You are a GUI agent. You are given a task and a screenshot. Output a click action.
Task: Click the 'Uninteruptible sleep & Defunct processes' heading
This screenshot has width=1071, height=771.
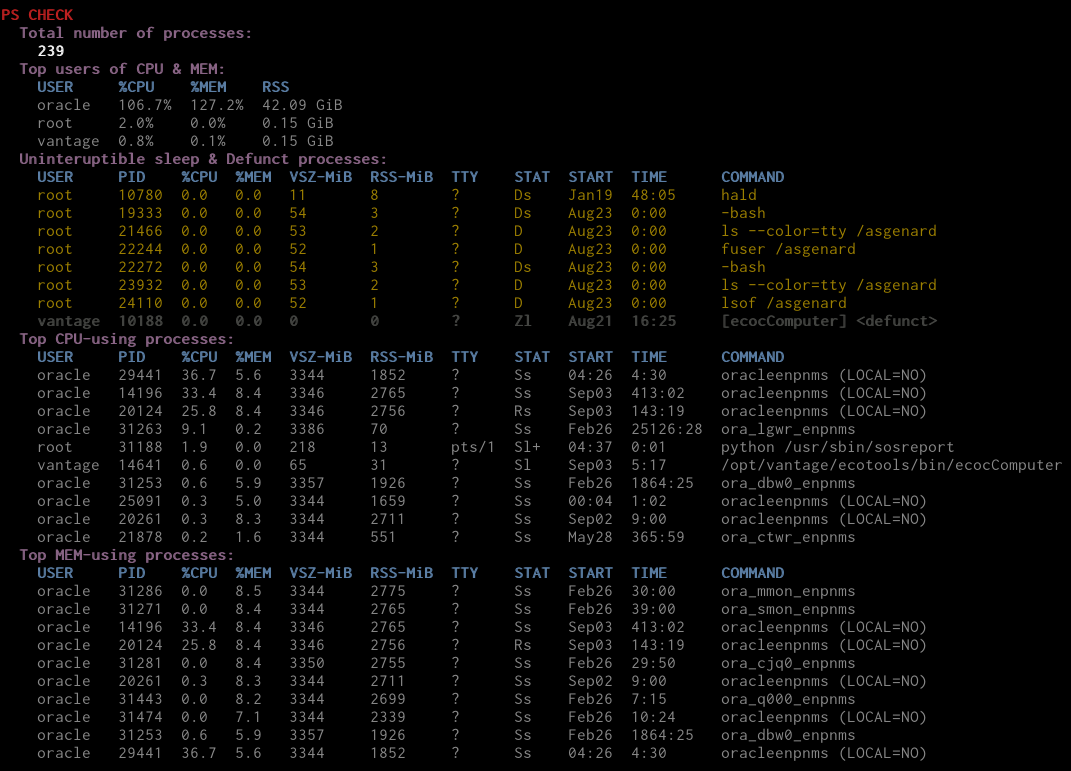[203, 159]
